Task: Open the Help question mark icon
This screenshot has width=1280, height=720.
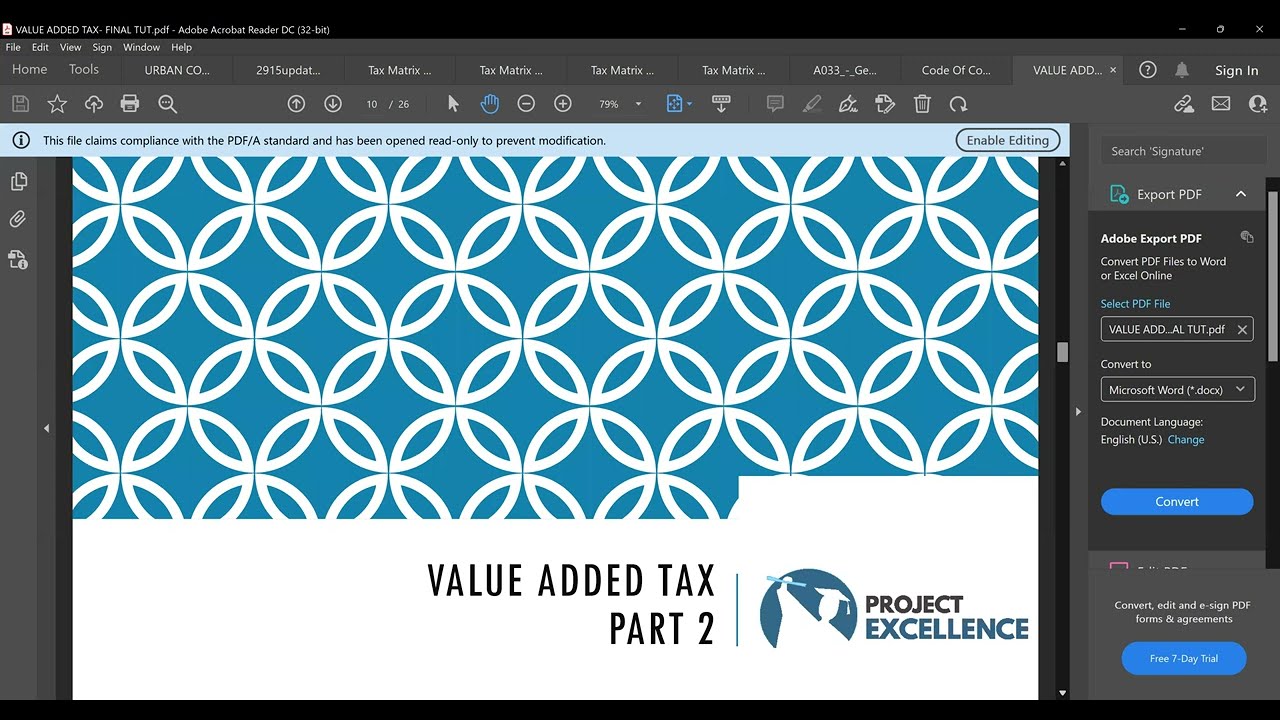Action: click(x=1148, y=70)
